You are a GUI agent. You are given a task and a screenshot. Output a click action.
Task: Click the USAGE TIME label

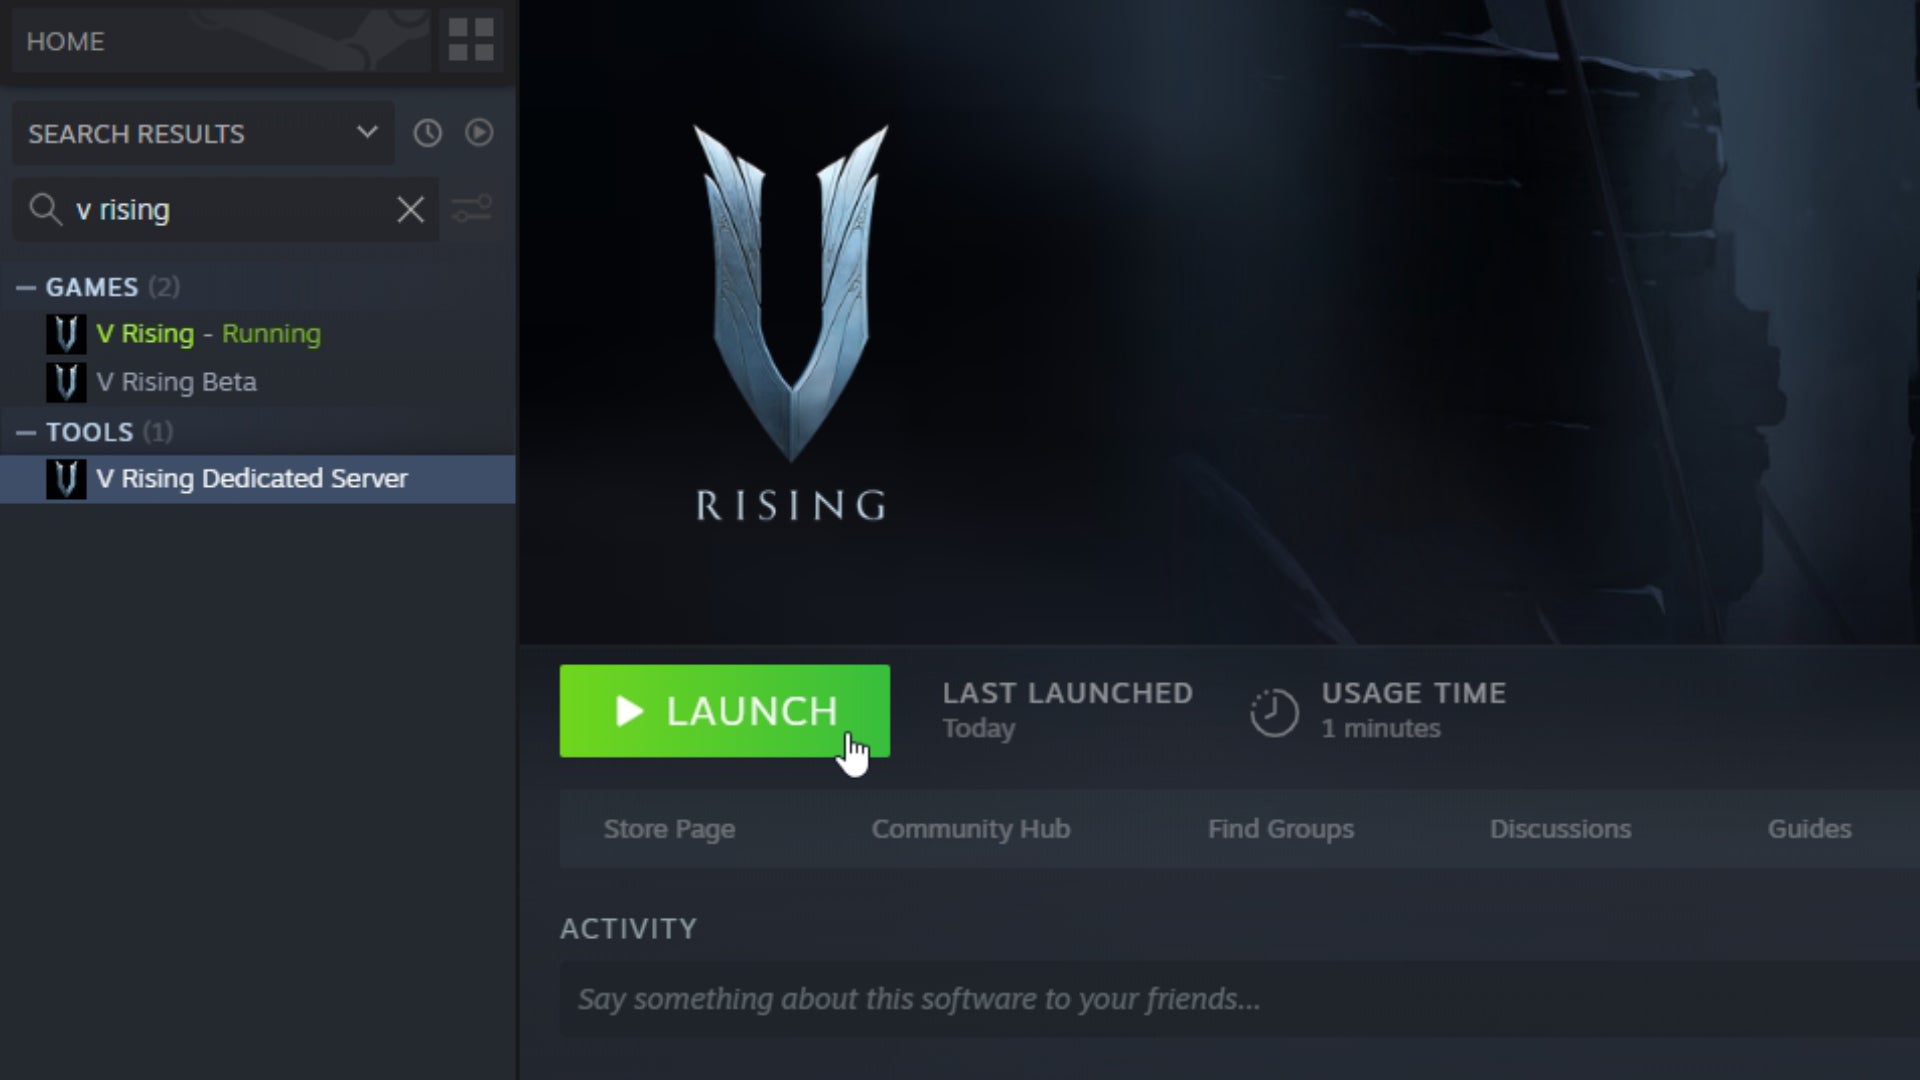[x=1414, y=693]
